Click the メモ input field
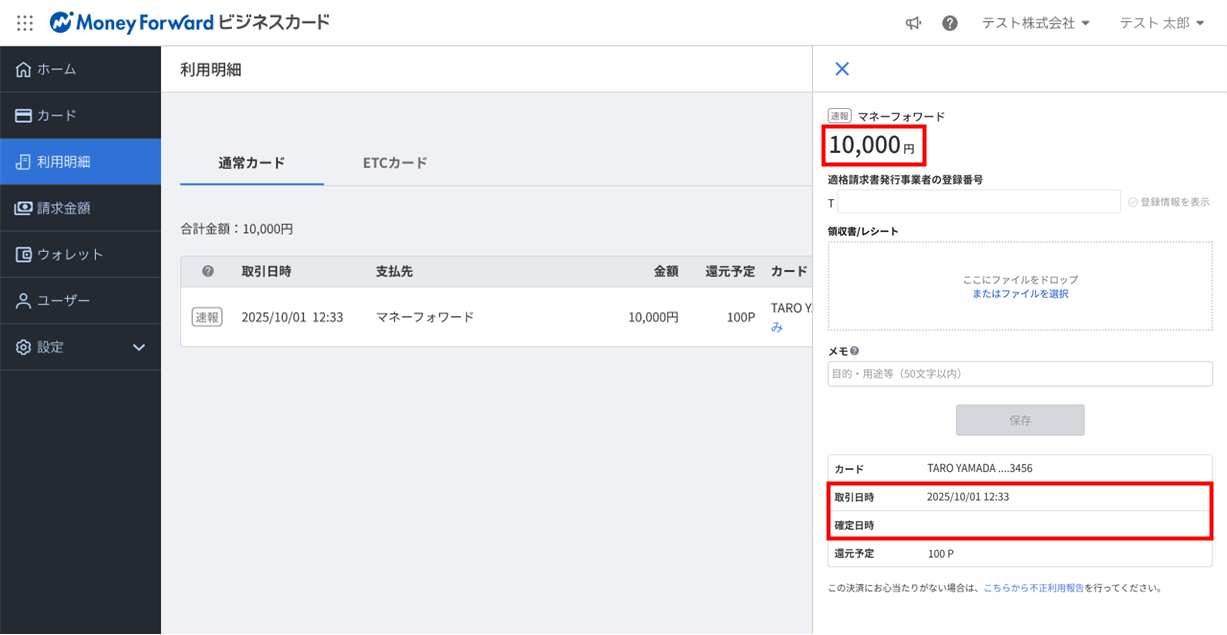The image size is (1227, 635). pos(1020,374)
